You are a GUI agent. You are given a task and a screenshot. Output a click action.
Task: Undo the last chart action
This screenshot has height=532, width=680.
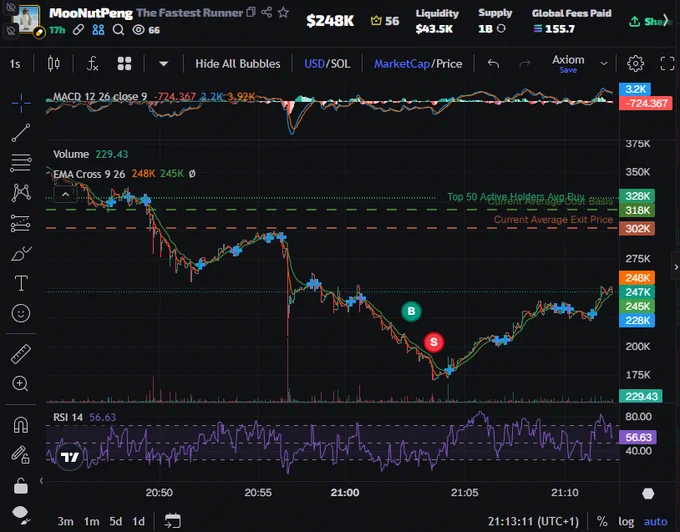[x=493, y=64]
